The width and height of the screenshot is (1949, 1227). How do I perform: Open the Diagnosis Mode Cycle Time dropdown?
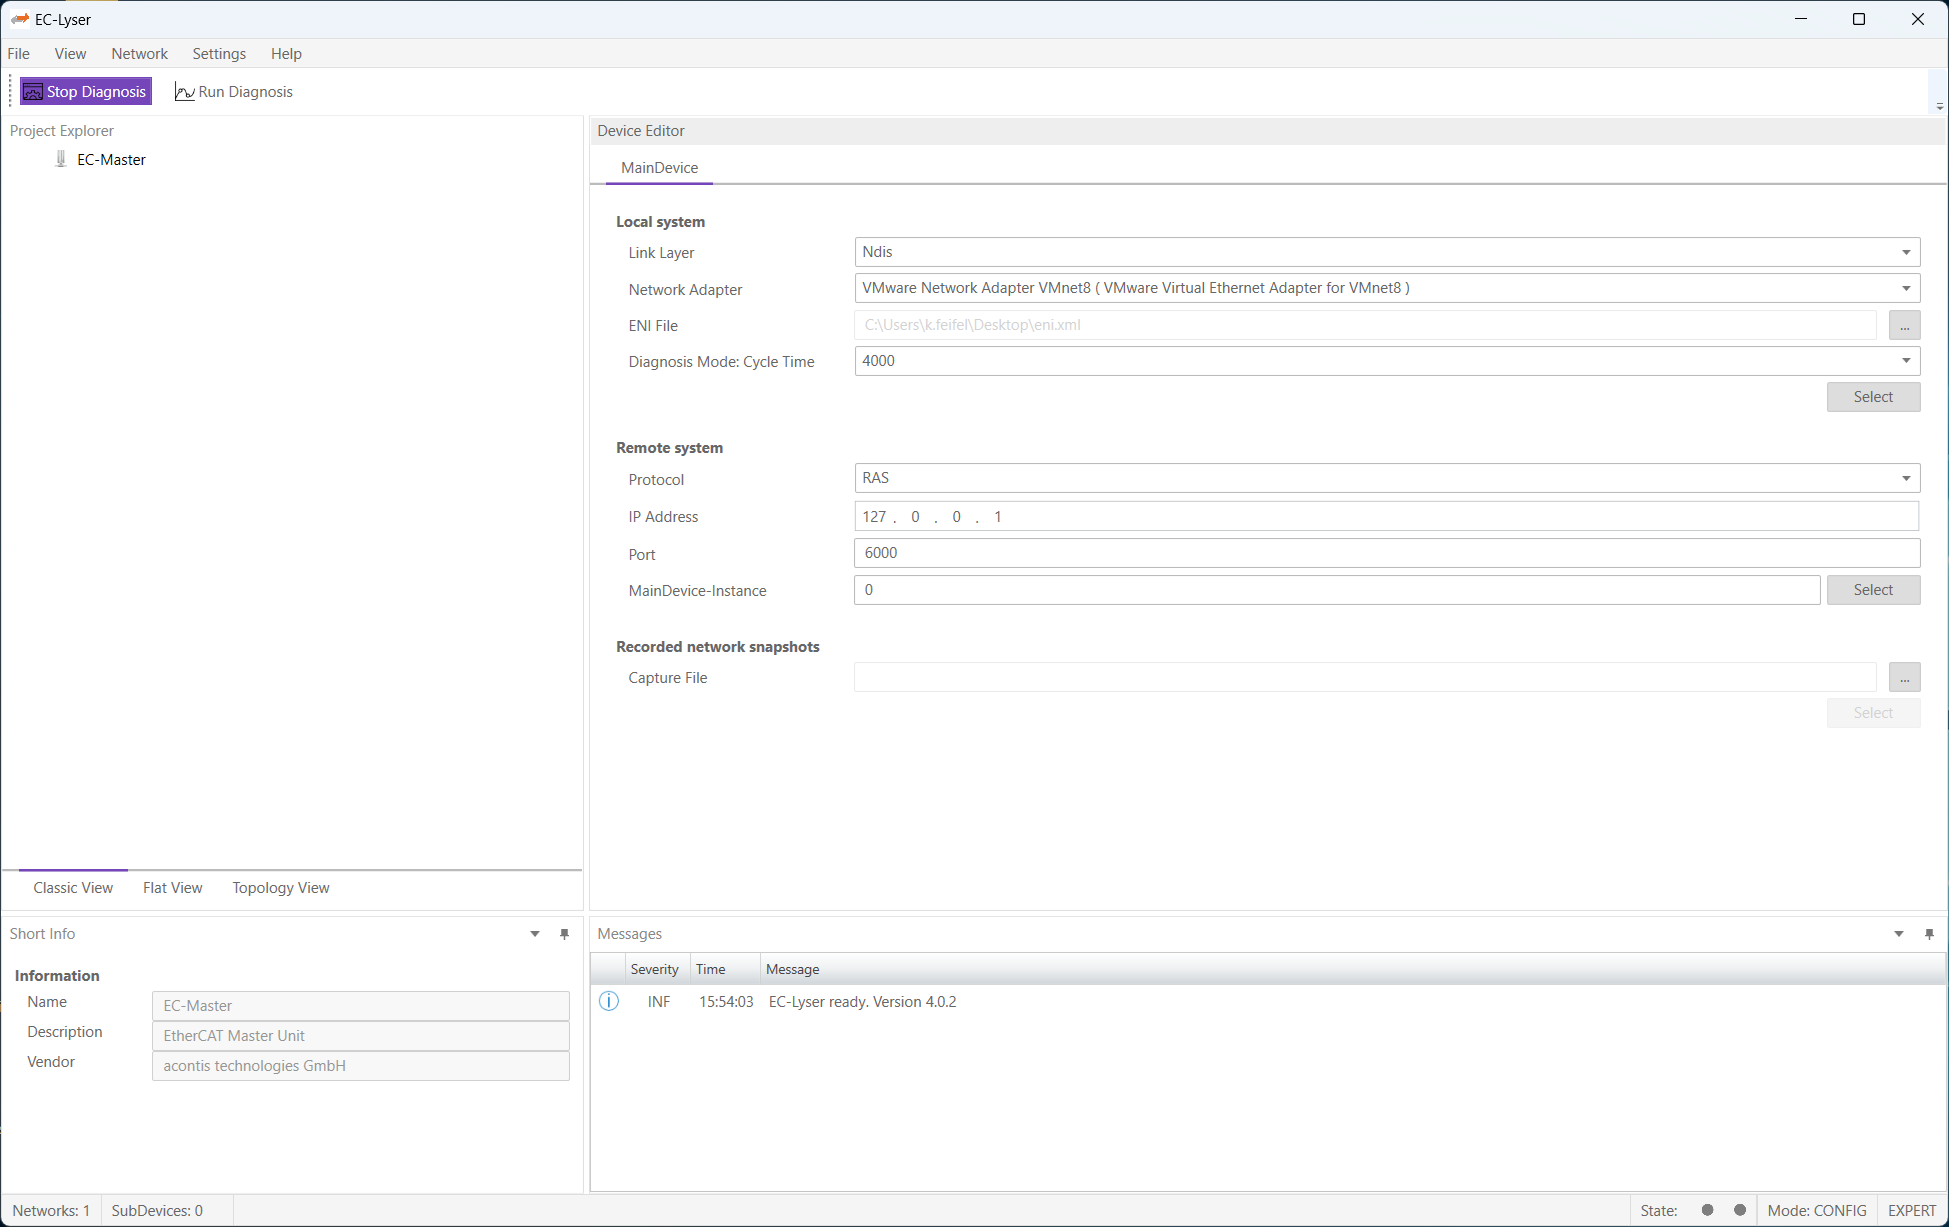pyautogui.click(x=1906, y=361)
